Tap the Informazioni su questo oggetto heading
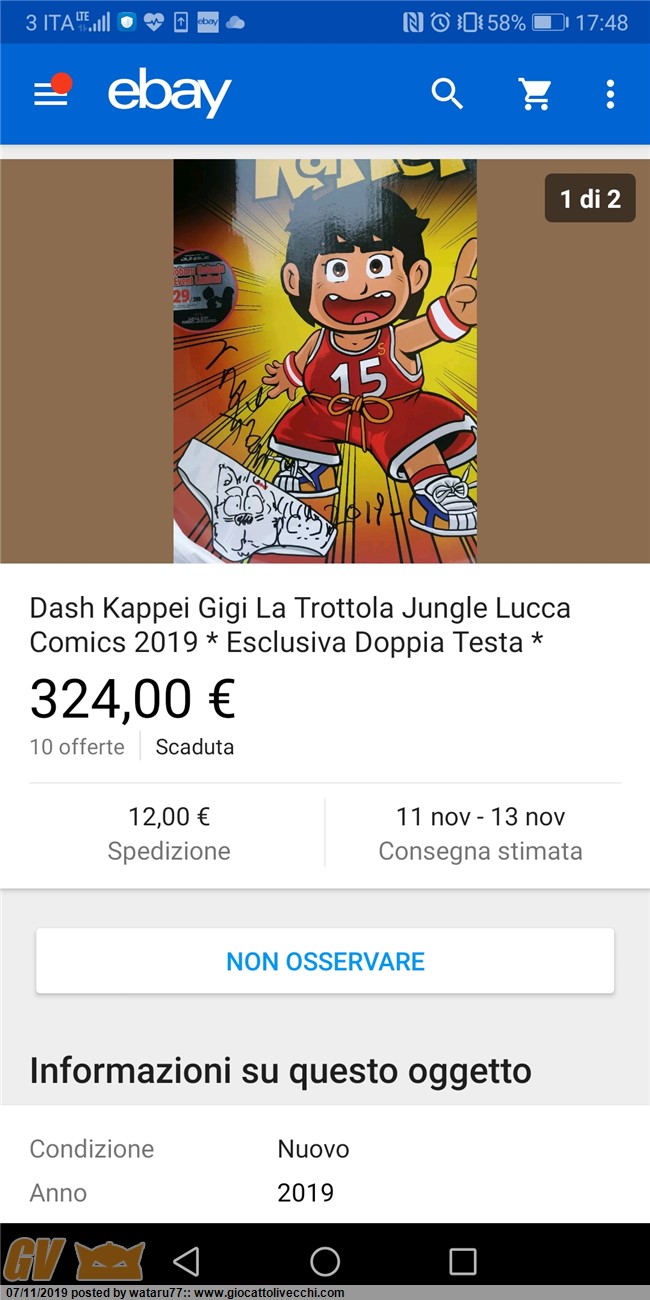 point(280,1071)
